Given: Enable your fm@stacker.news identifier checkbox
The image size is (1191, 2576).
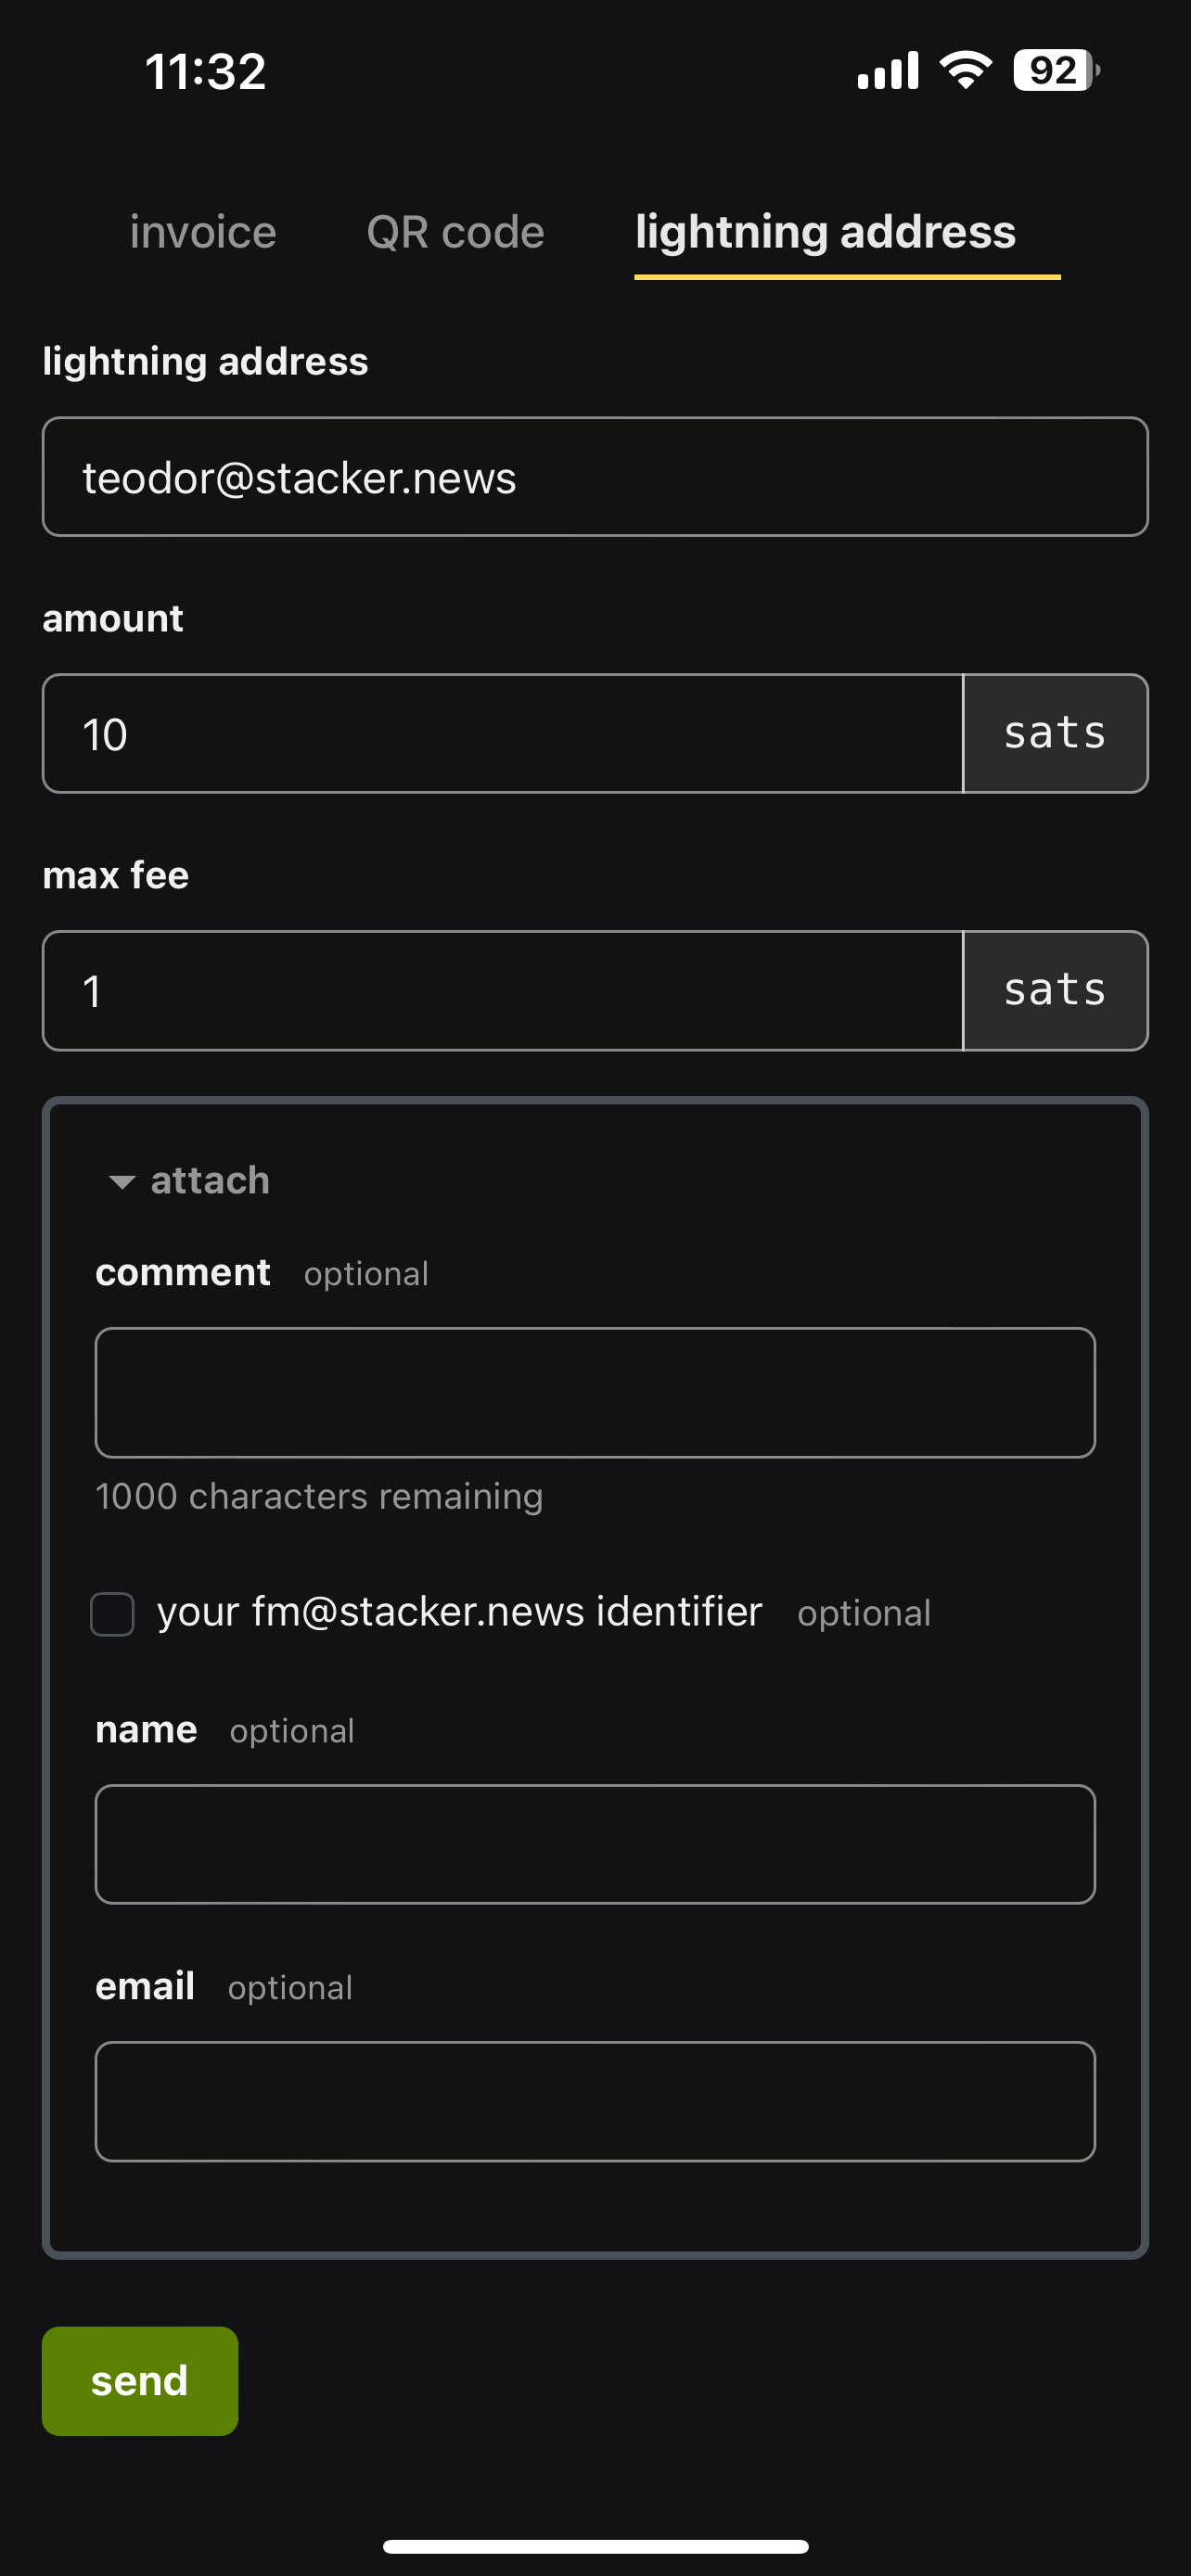Looking at the screenshot, I should point(113,1614).
